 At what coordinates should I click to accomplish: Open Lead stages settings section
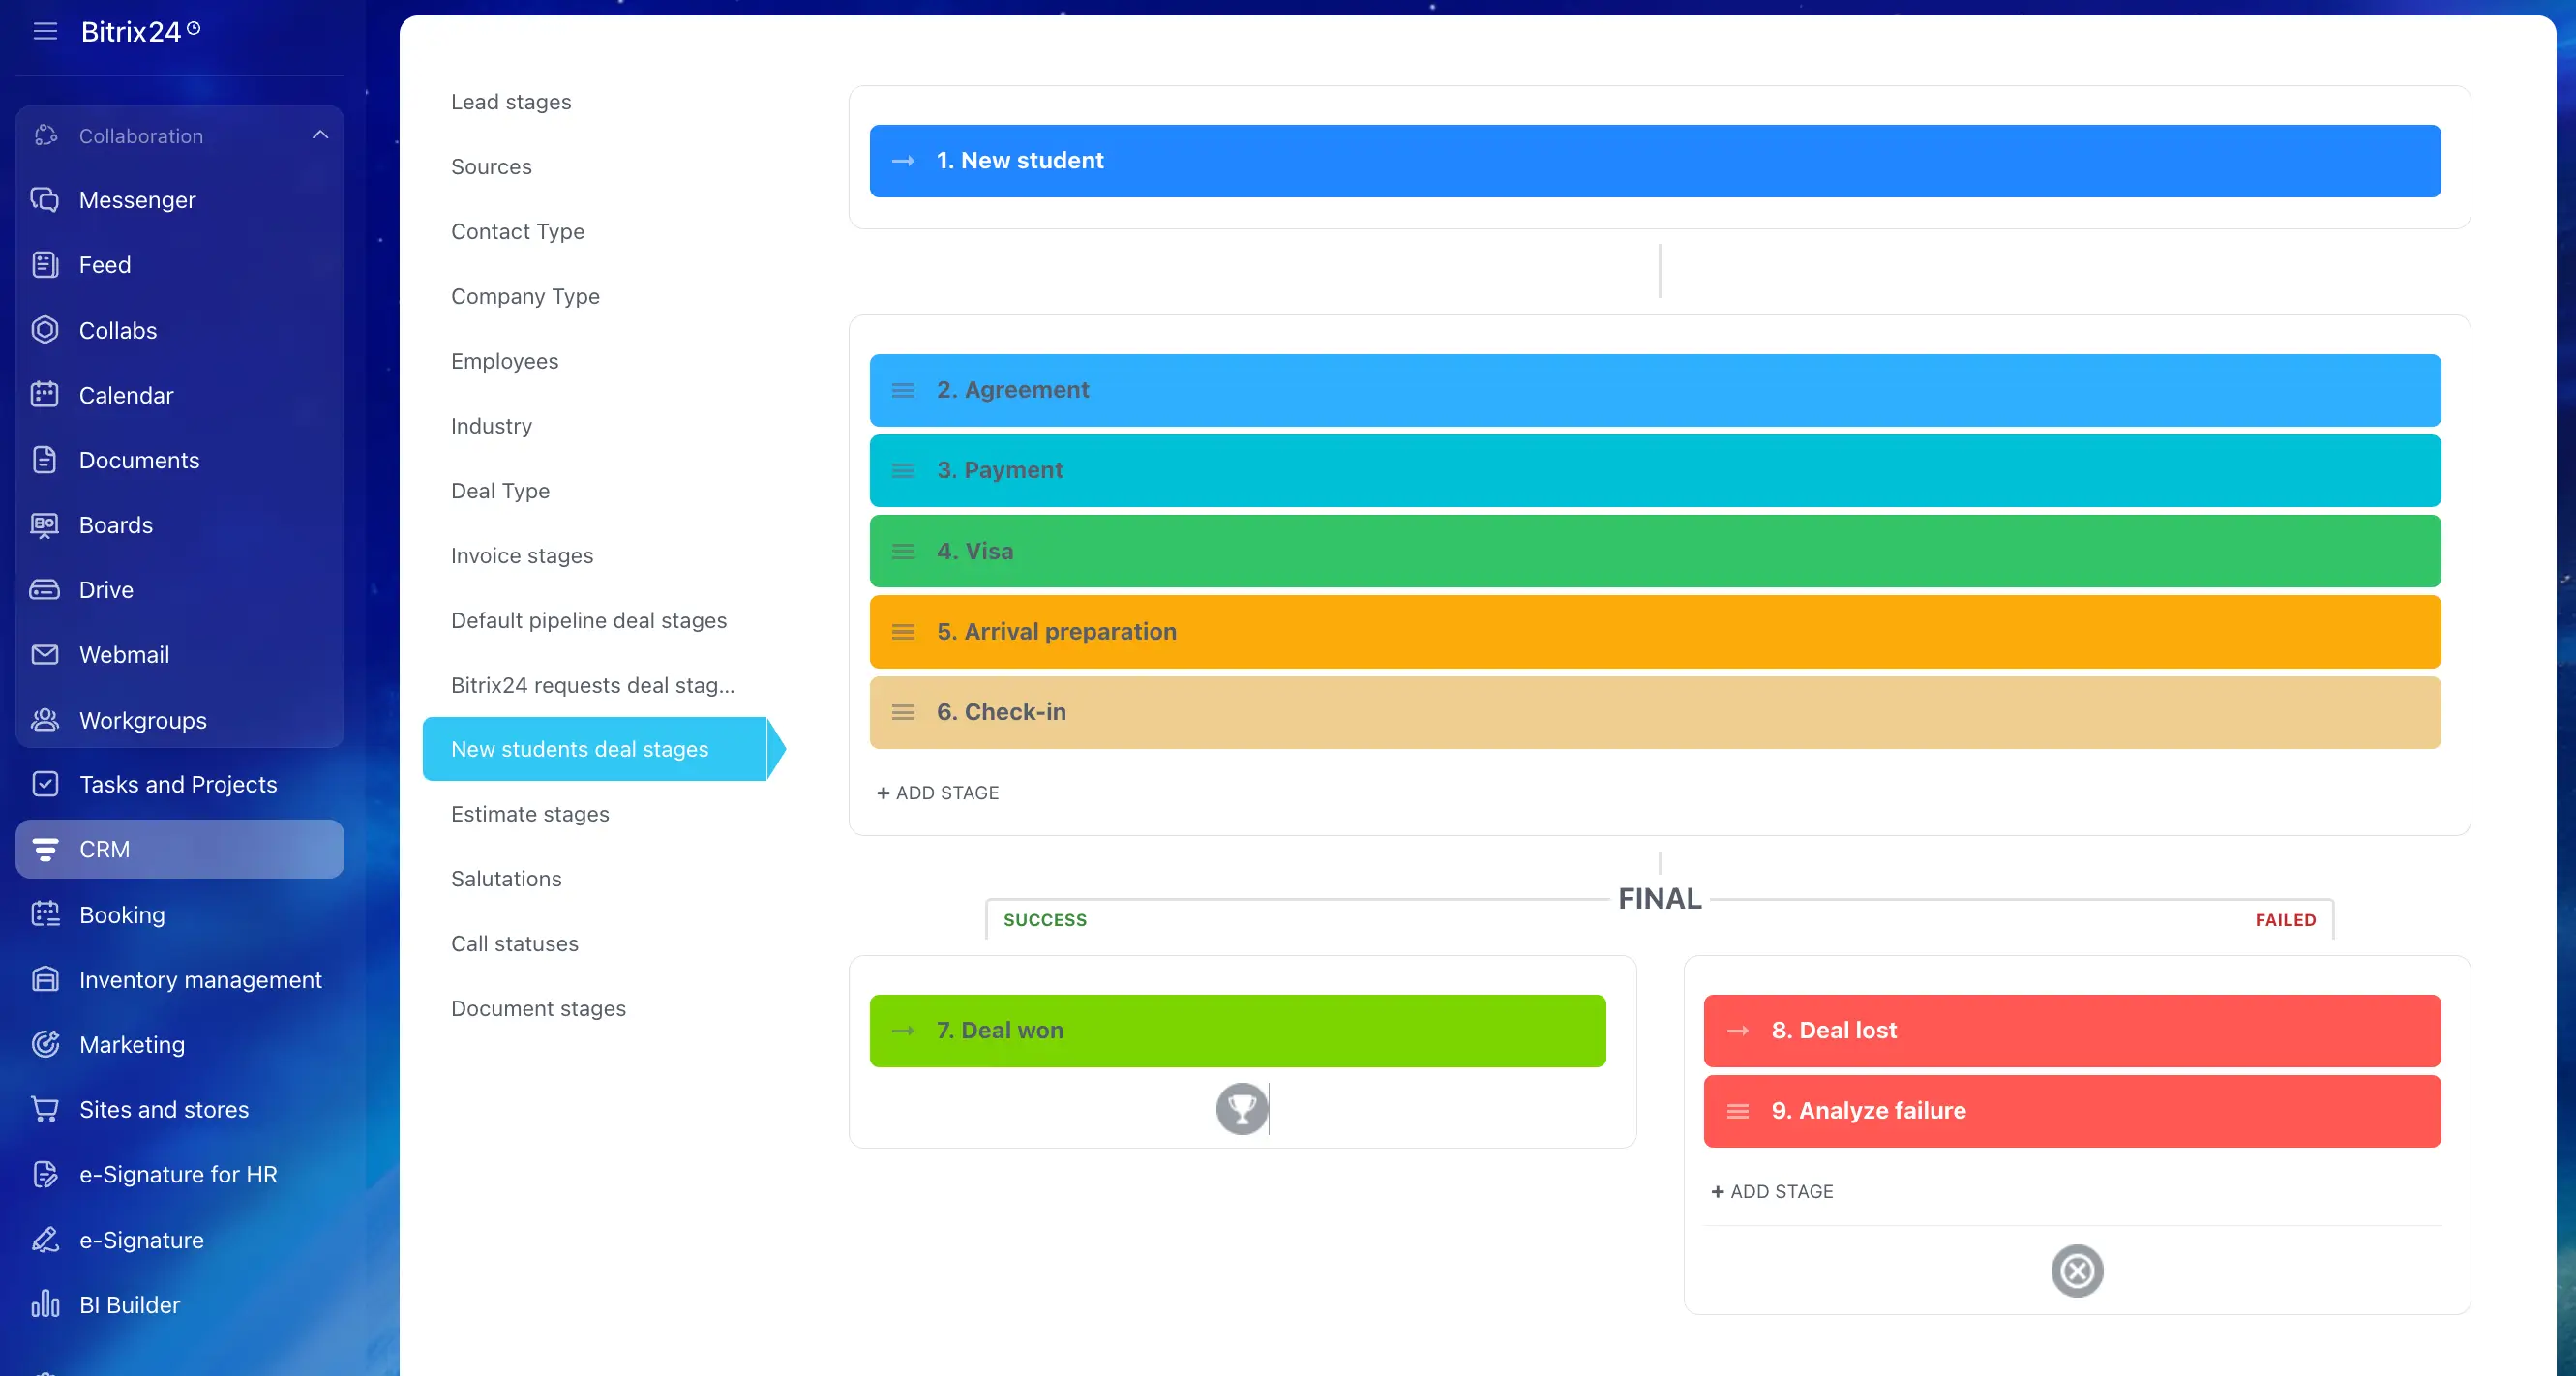511,102
